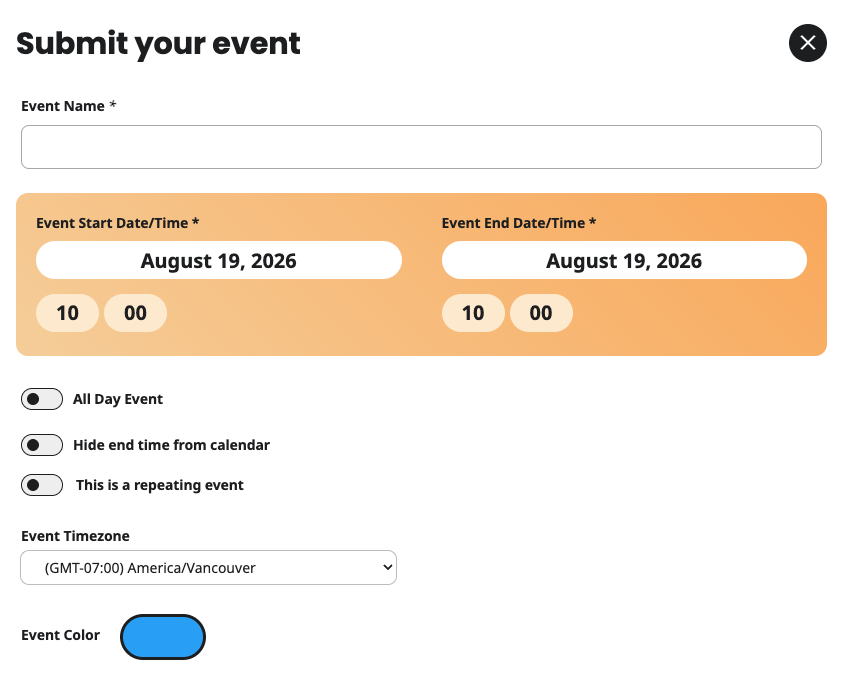Viewport: 842px width, 674px height.
Task: Click the timezone dropdown chevron arrow
Action: 387,567
